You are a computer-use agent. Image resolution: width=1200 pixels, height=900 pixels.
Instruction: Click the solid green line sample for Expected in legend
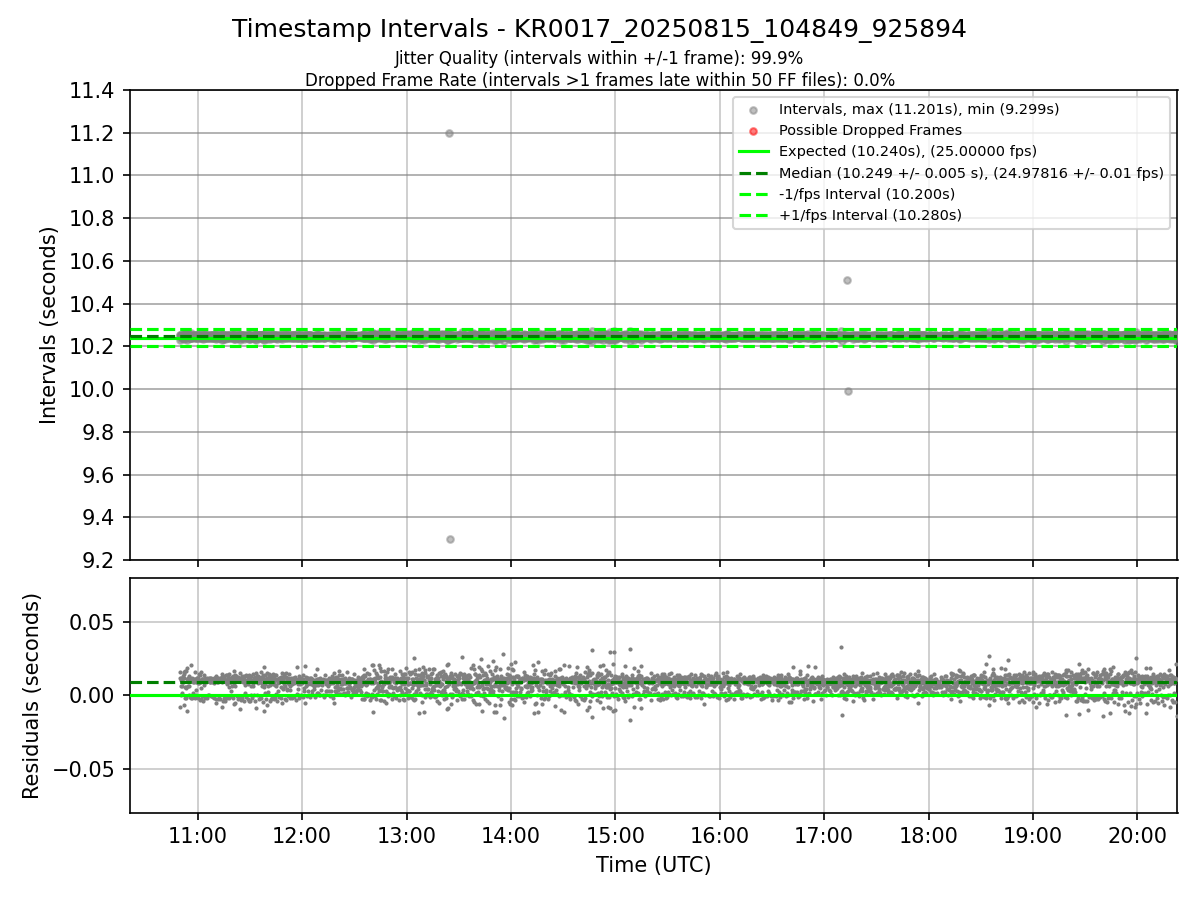pyautogui.click(x=754, y=152)
